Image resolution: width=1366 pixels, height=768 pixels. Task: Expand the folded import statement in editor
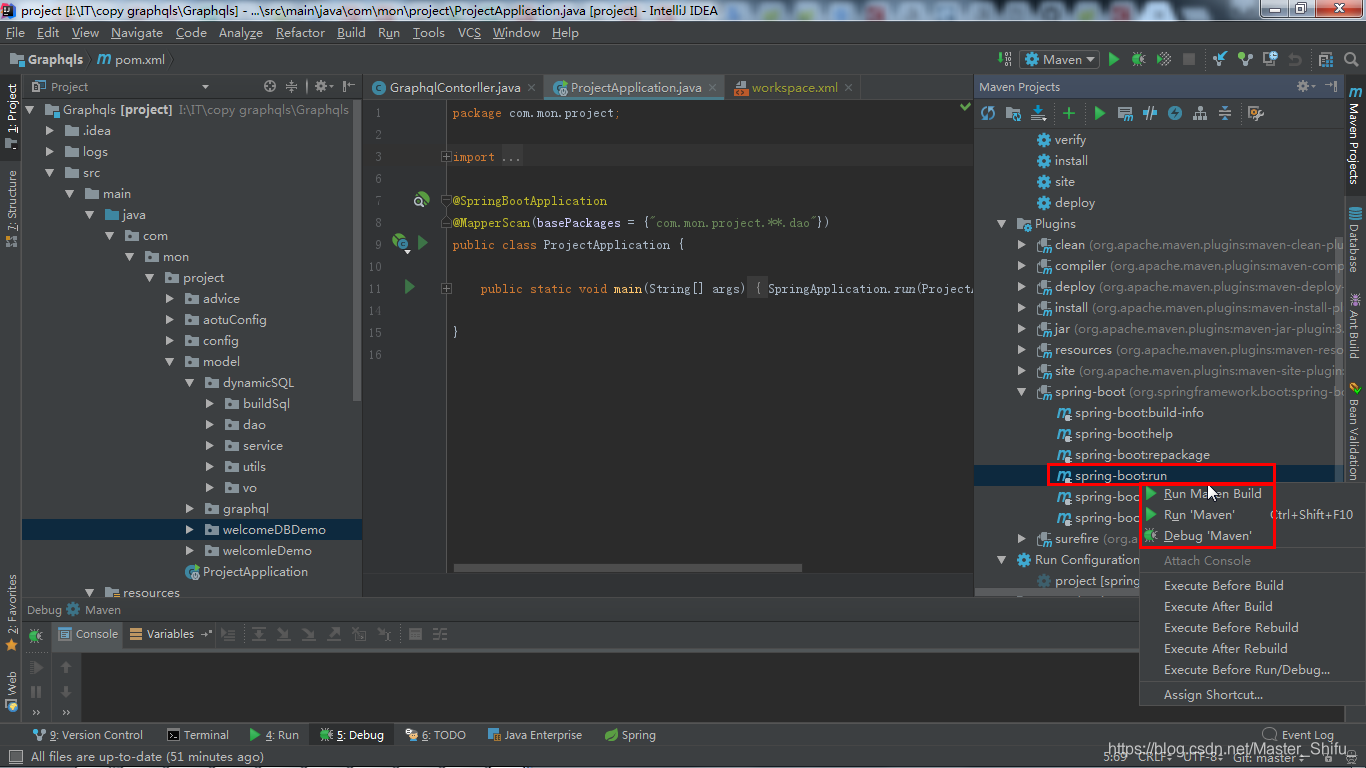point(446,157)
